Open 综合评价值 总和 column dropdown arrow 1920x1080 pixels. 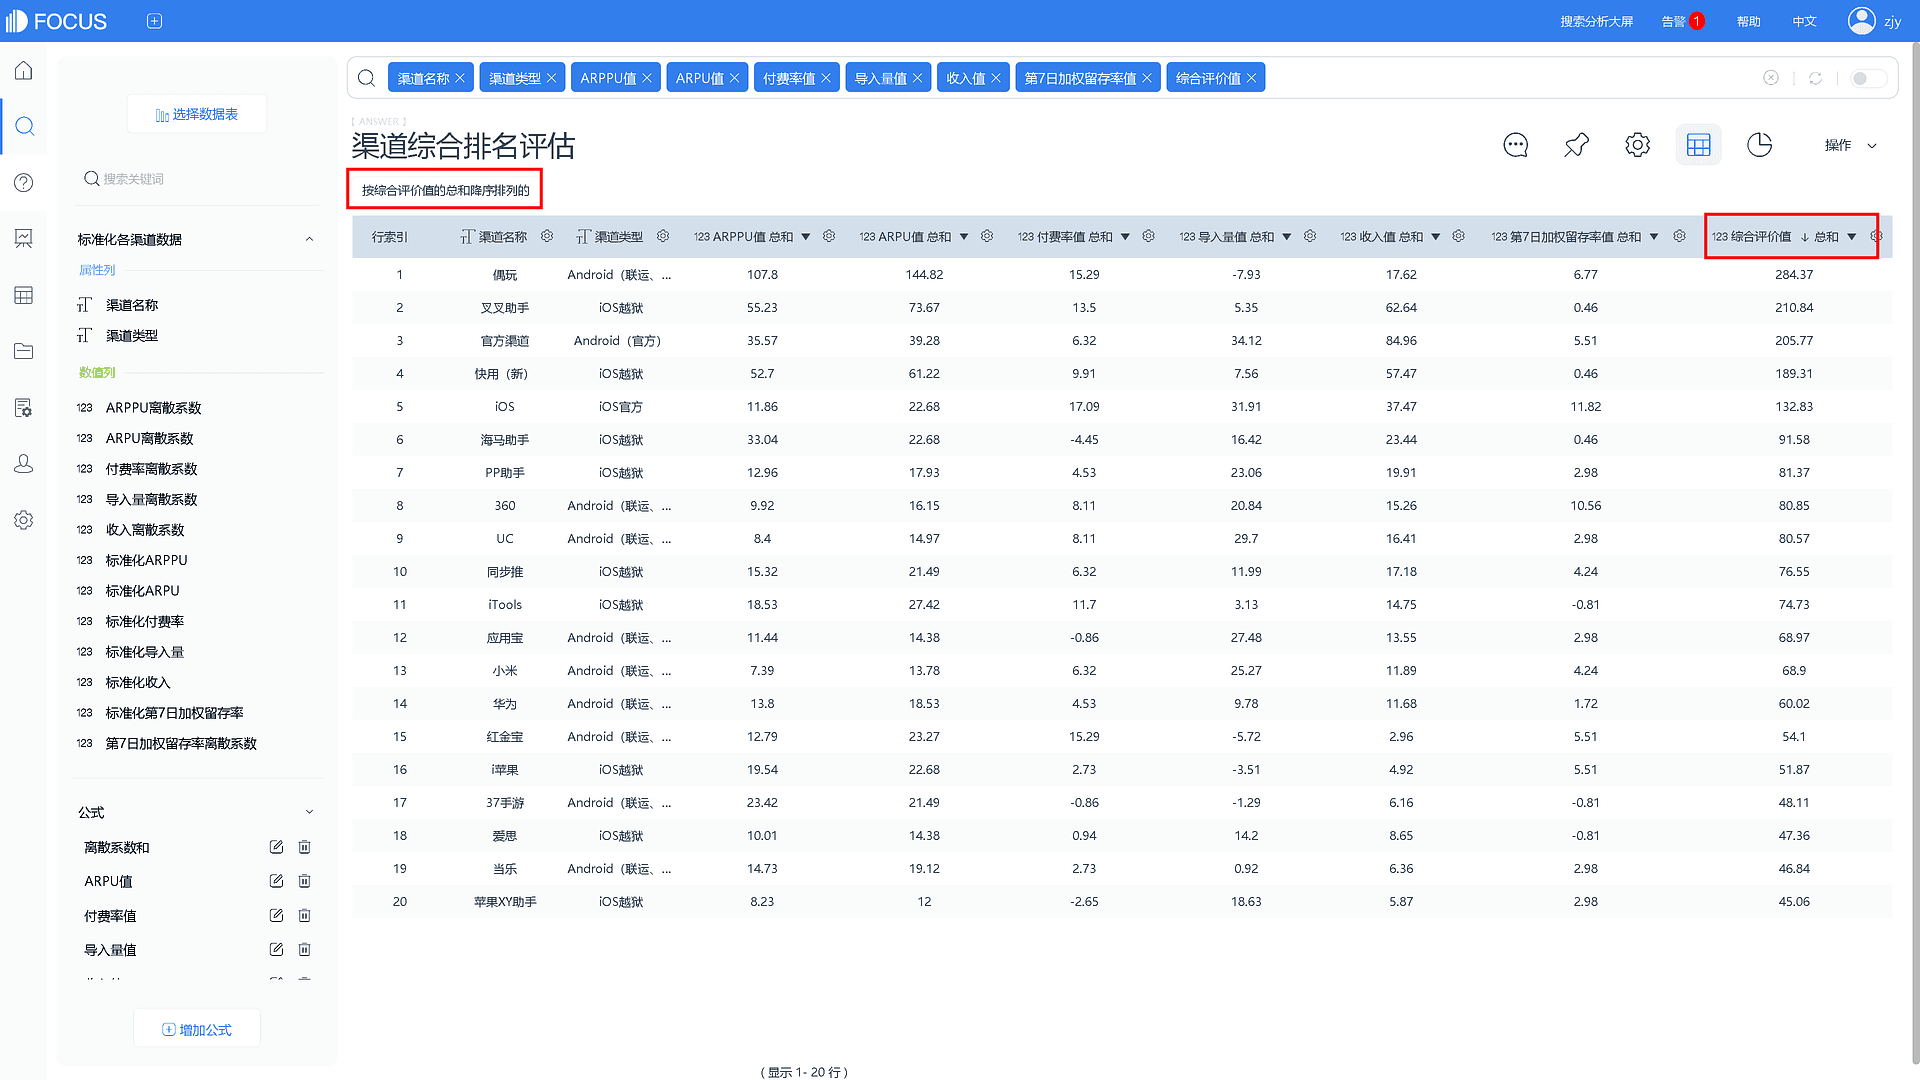click(x=1852, y=237)
